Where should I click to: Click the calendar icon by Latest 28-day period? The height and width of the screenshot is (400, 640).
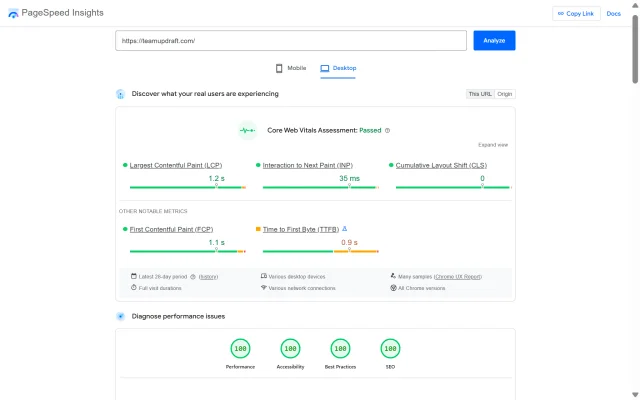point(133,276)
